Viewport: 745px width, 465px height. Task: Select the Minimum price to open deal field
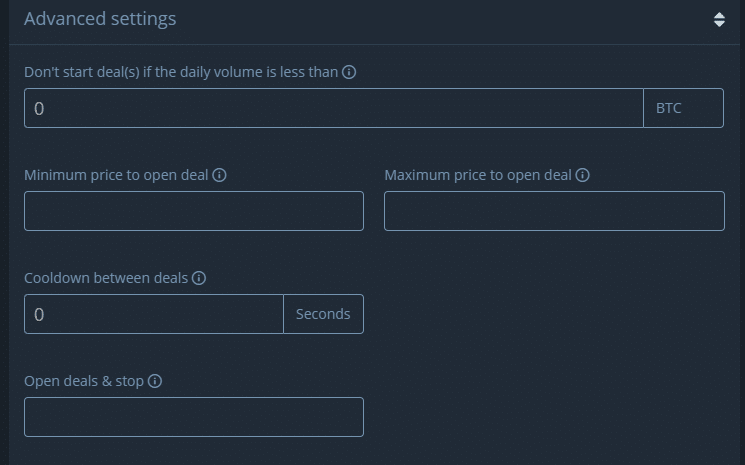pyautogui.click(x=194, y=211)
